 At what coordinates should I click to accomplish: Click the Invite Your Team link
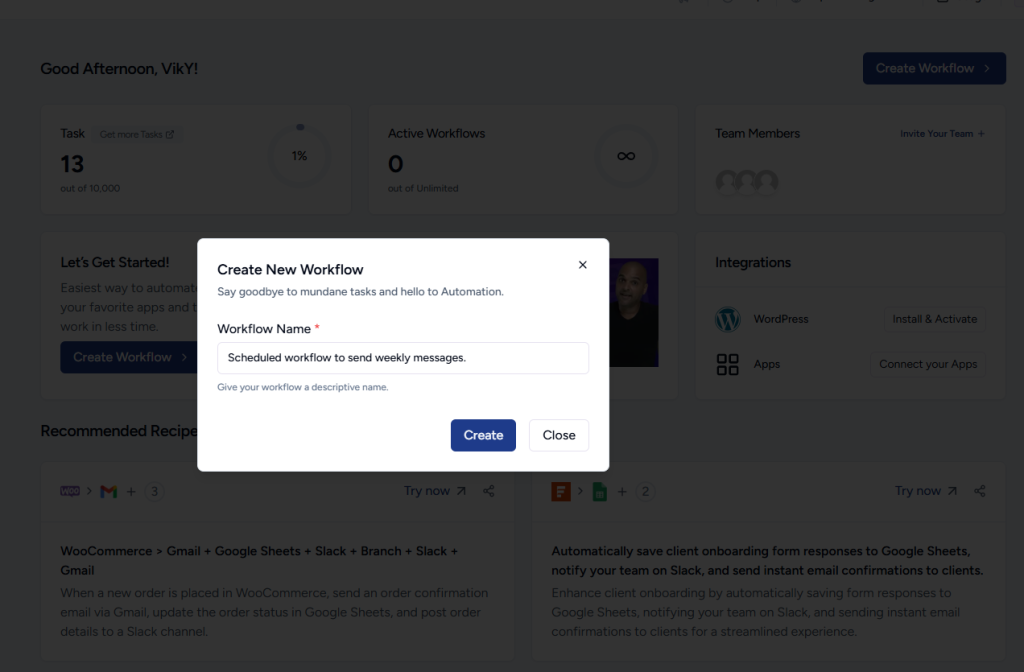point(941,133)
